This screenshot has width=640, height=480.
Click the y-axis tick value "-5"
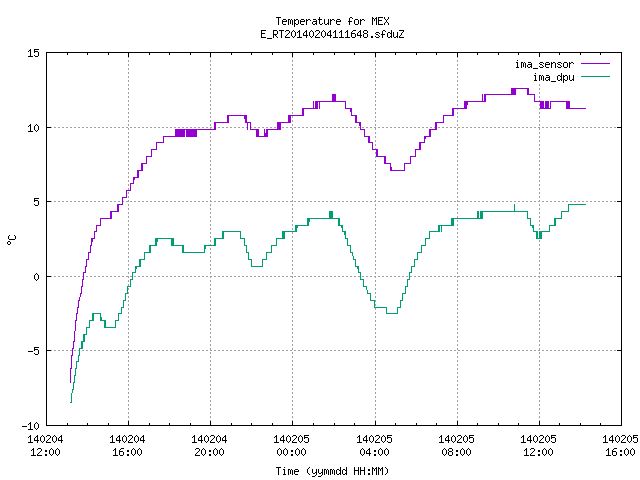[x=33, y=351]
